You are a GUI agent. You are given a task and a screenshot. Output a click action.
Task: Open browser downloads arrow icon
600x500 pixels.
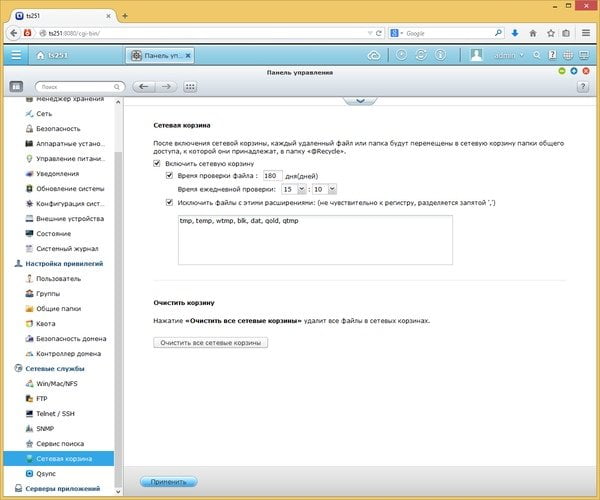coord(515,33)
